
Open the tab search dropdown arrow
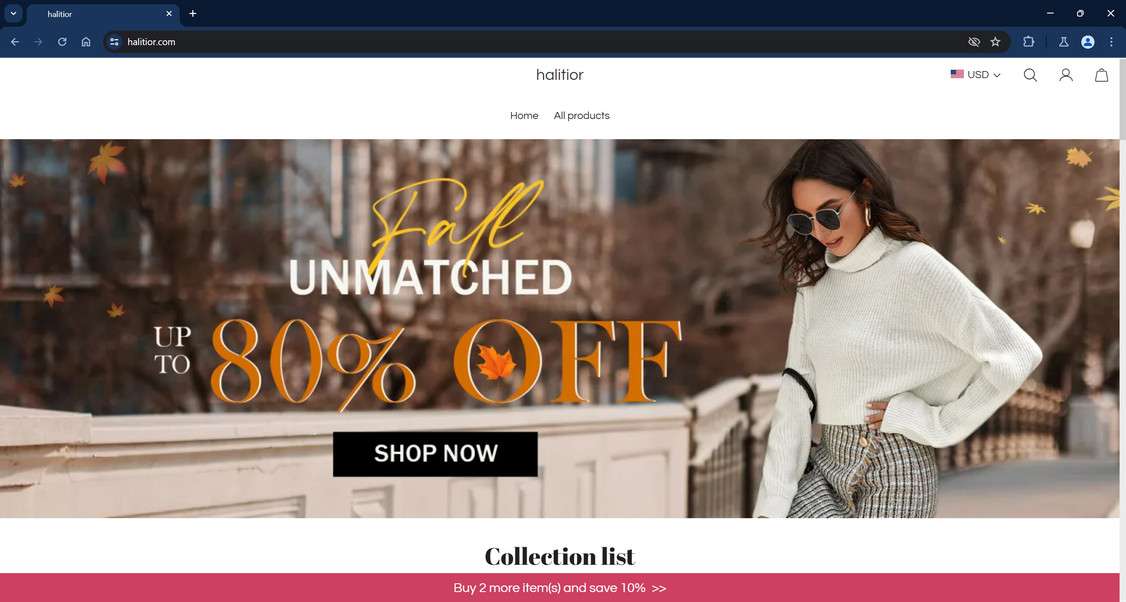[13, 14]
